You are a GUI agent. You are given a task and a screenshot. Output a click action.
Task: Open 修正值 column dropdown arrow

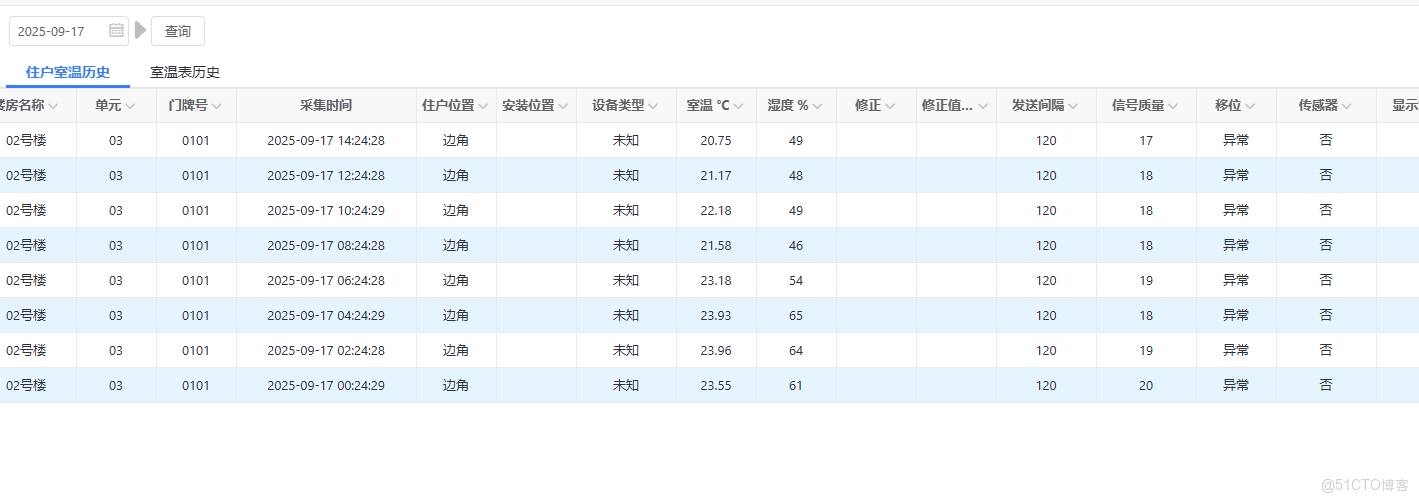click(983, 106)
